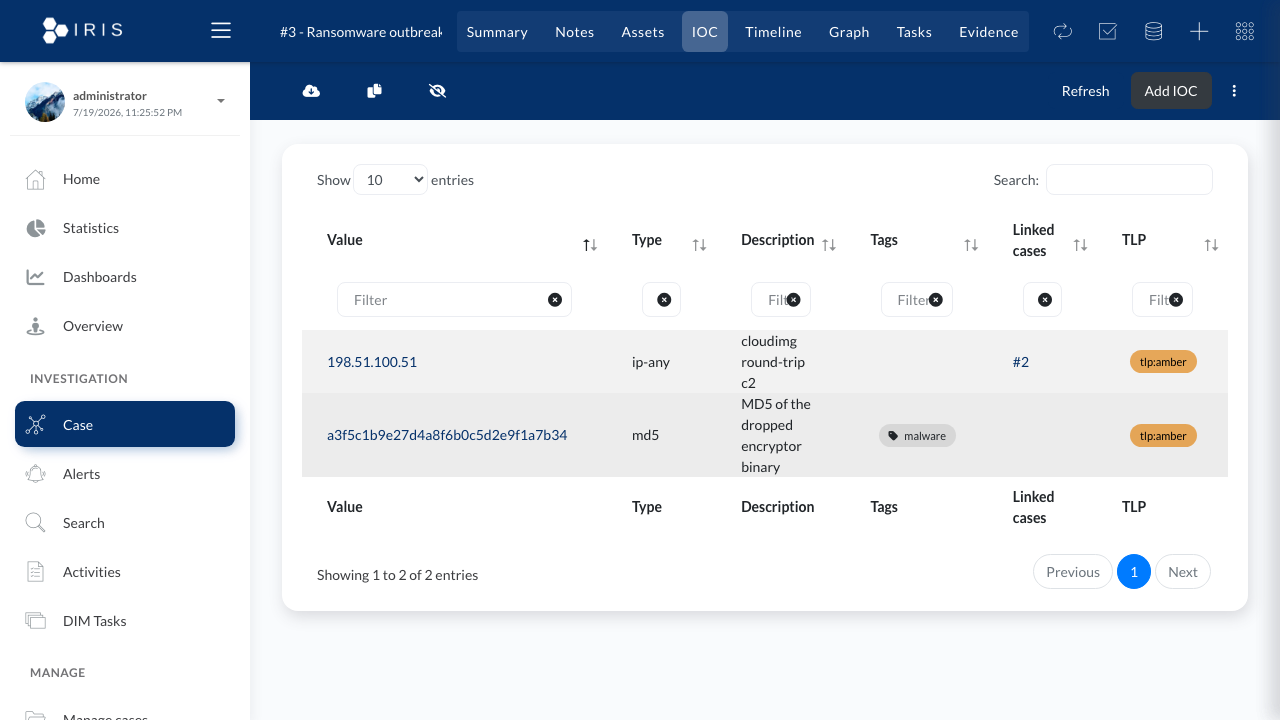This screenshot has width=1280, height=720.
Task: Switch to the Evidence tab
Action: point(988,31)
